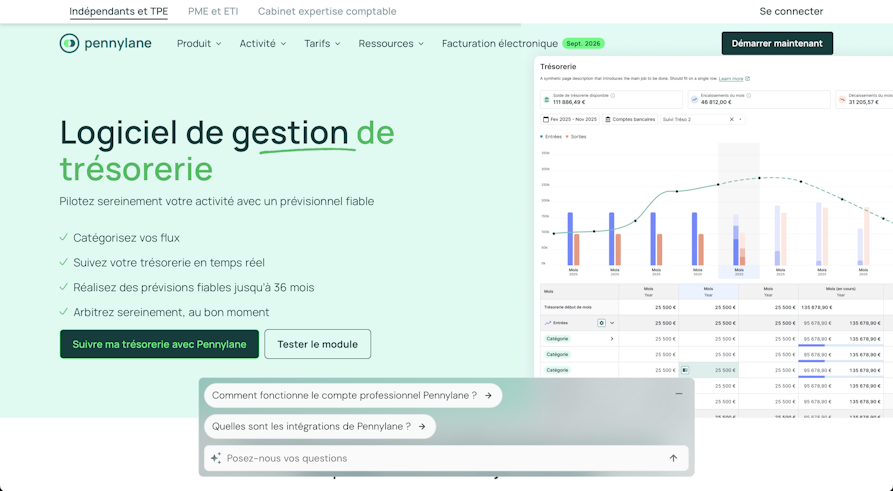The image size is (893, 491).
Task: Click external link icon beside Learn more
Action: click(x=747, y=79)
